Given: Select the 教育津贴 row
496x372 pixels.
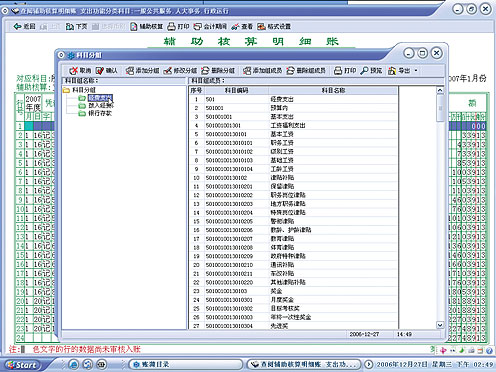Looking at the screenshot, I should 293,239.
